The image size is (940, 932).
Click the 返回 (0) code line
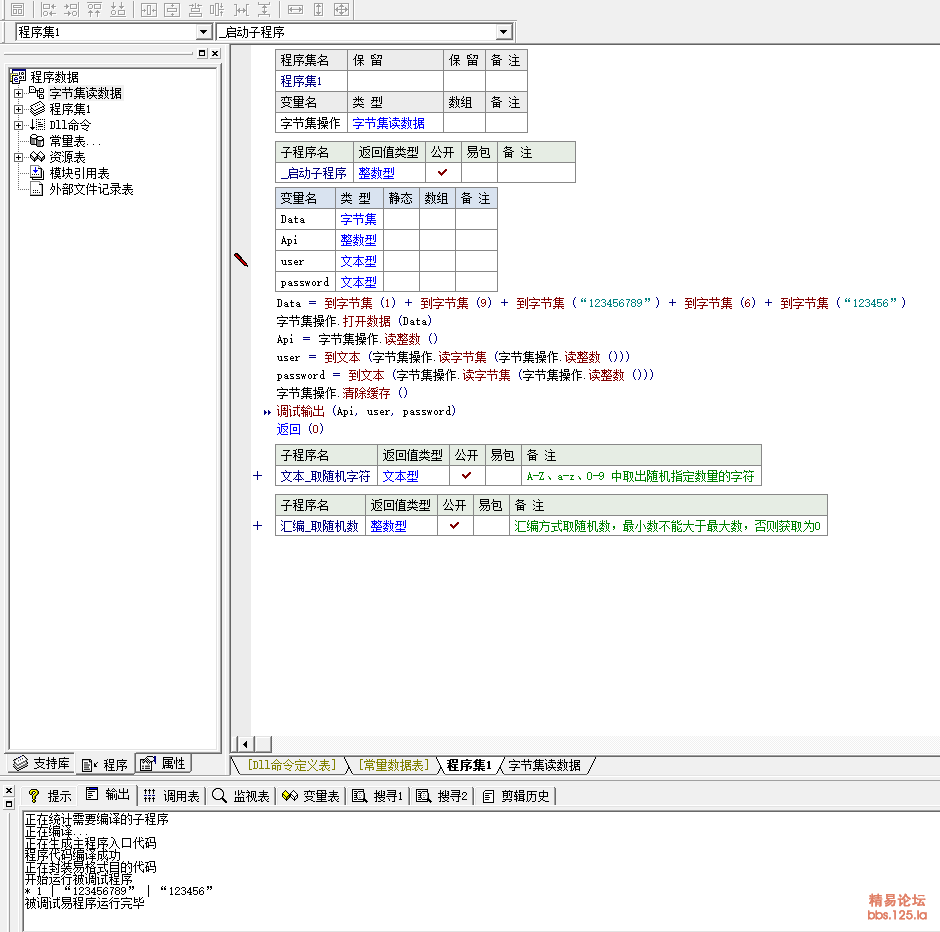[x=300, y=429]
